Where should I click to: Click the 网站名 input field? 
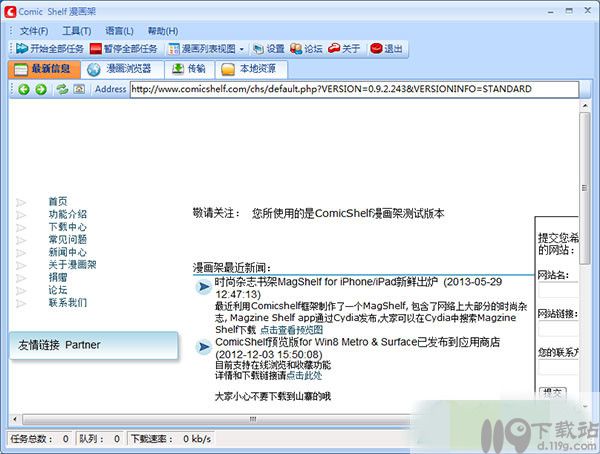pos(558,290)
